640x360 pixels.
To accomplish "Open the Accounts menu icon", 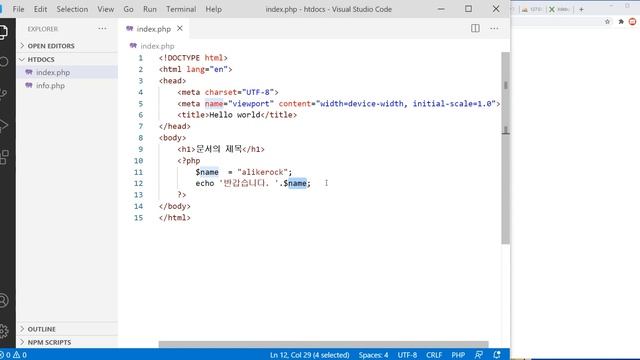I will pos(4,300).
